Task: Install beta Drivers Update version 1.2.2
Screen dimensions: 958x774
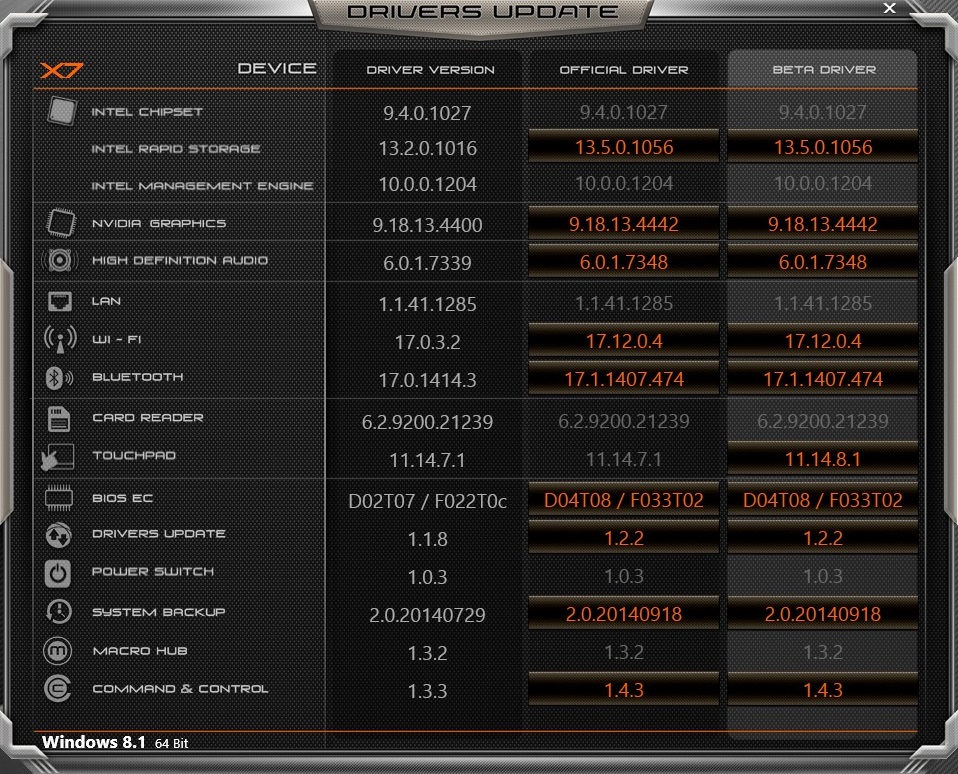Action: pyautogui.click(x=823, y=538)
